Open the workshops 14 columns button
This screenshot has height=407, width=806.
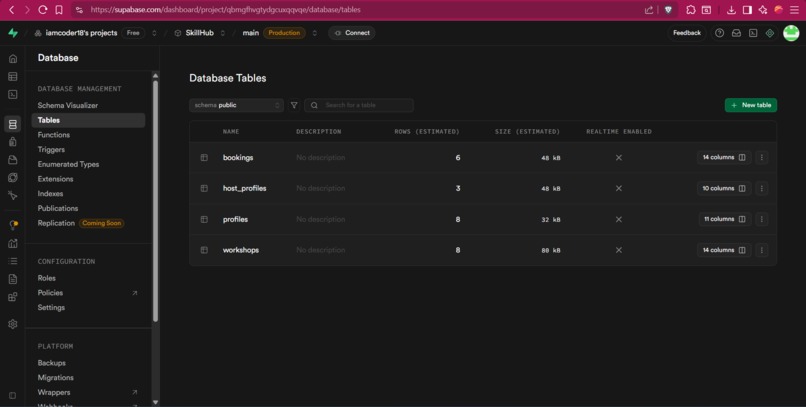point(724,250)
